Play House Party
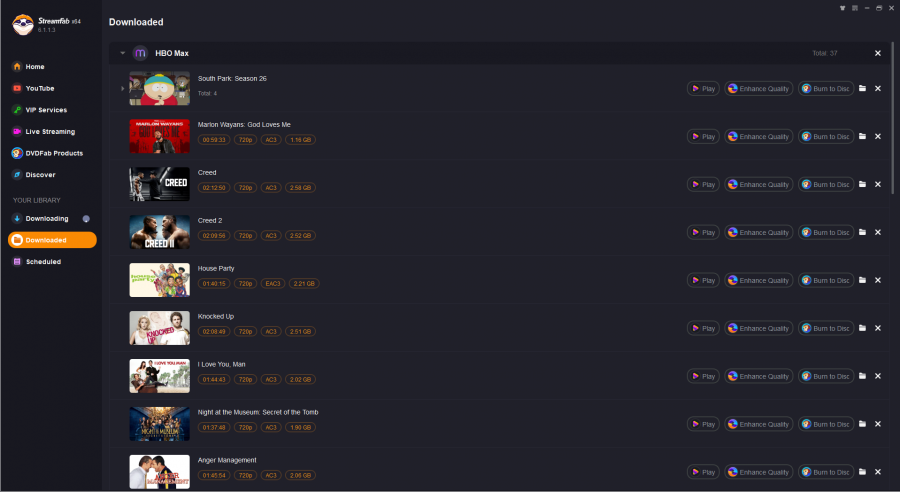This screenshot has width=900, height=492. click(703, 280)
